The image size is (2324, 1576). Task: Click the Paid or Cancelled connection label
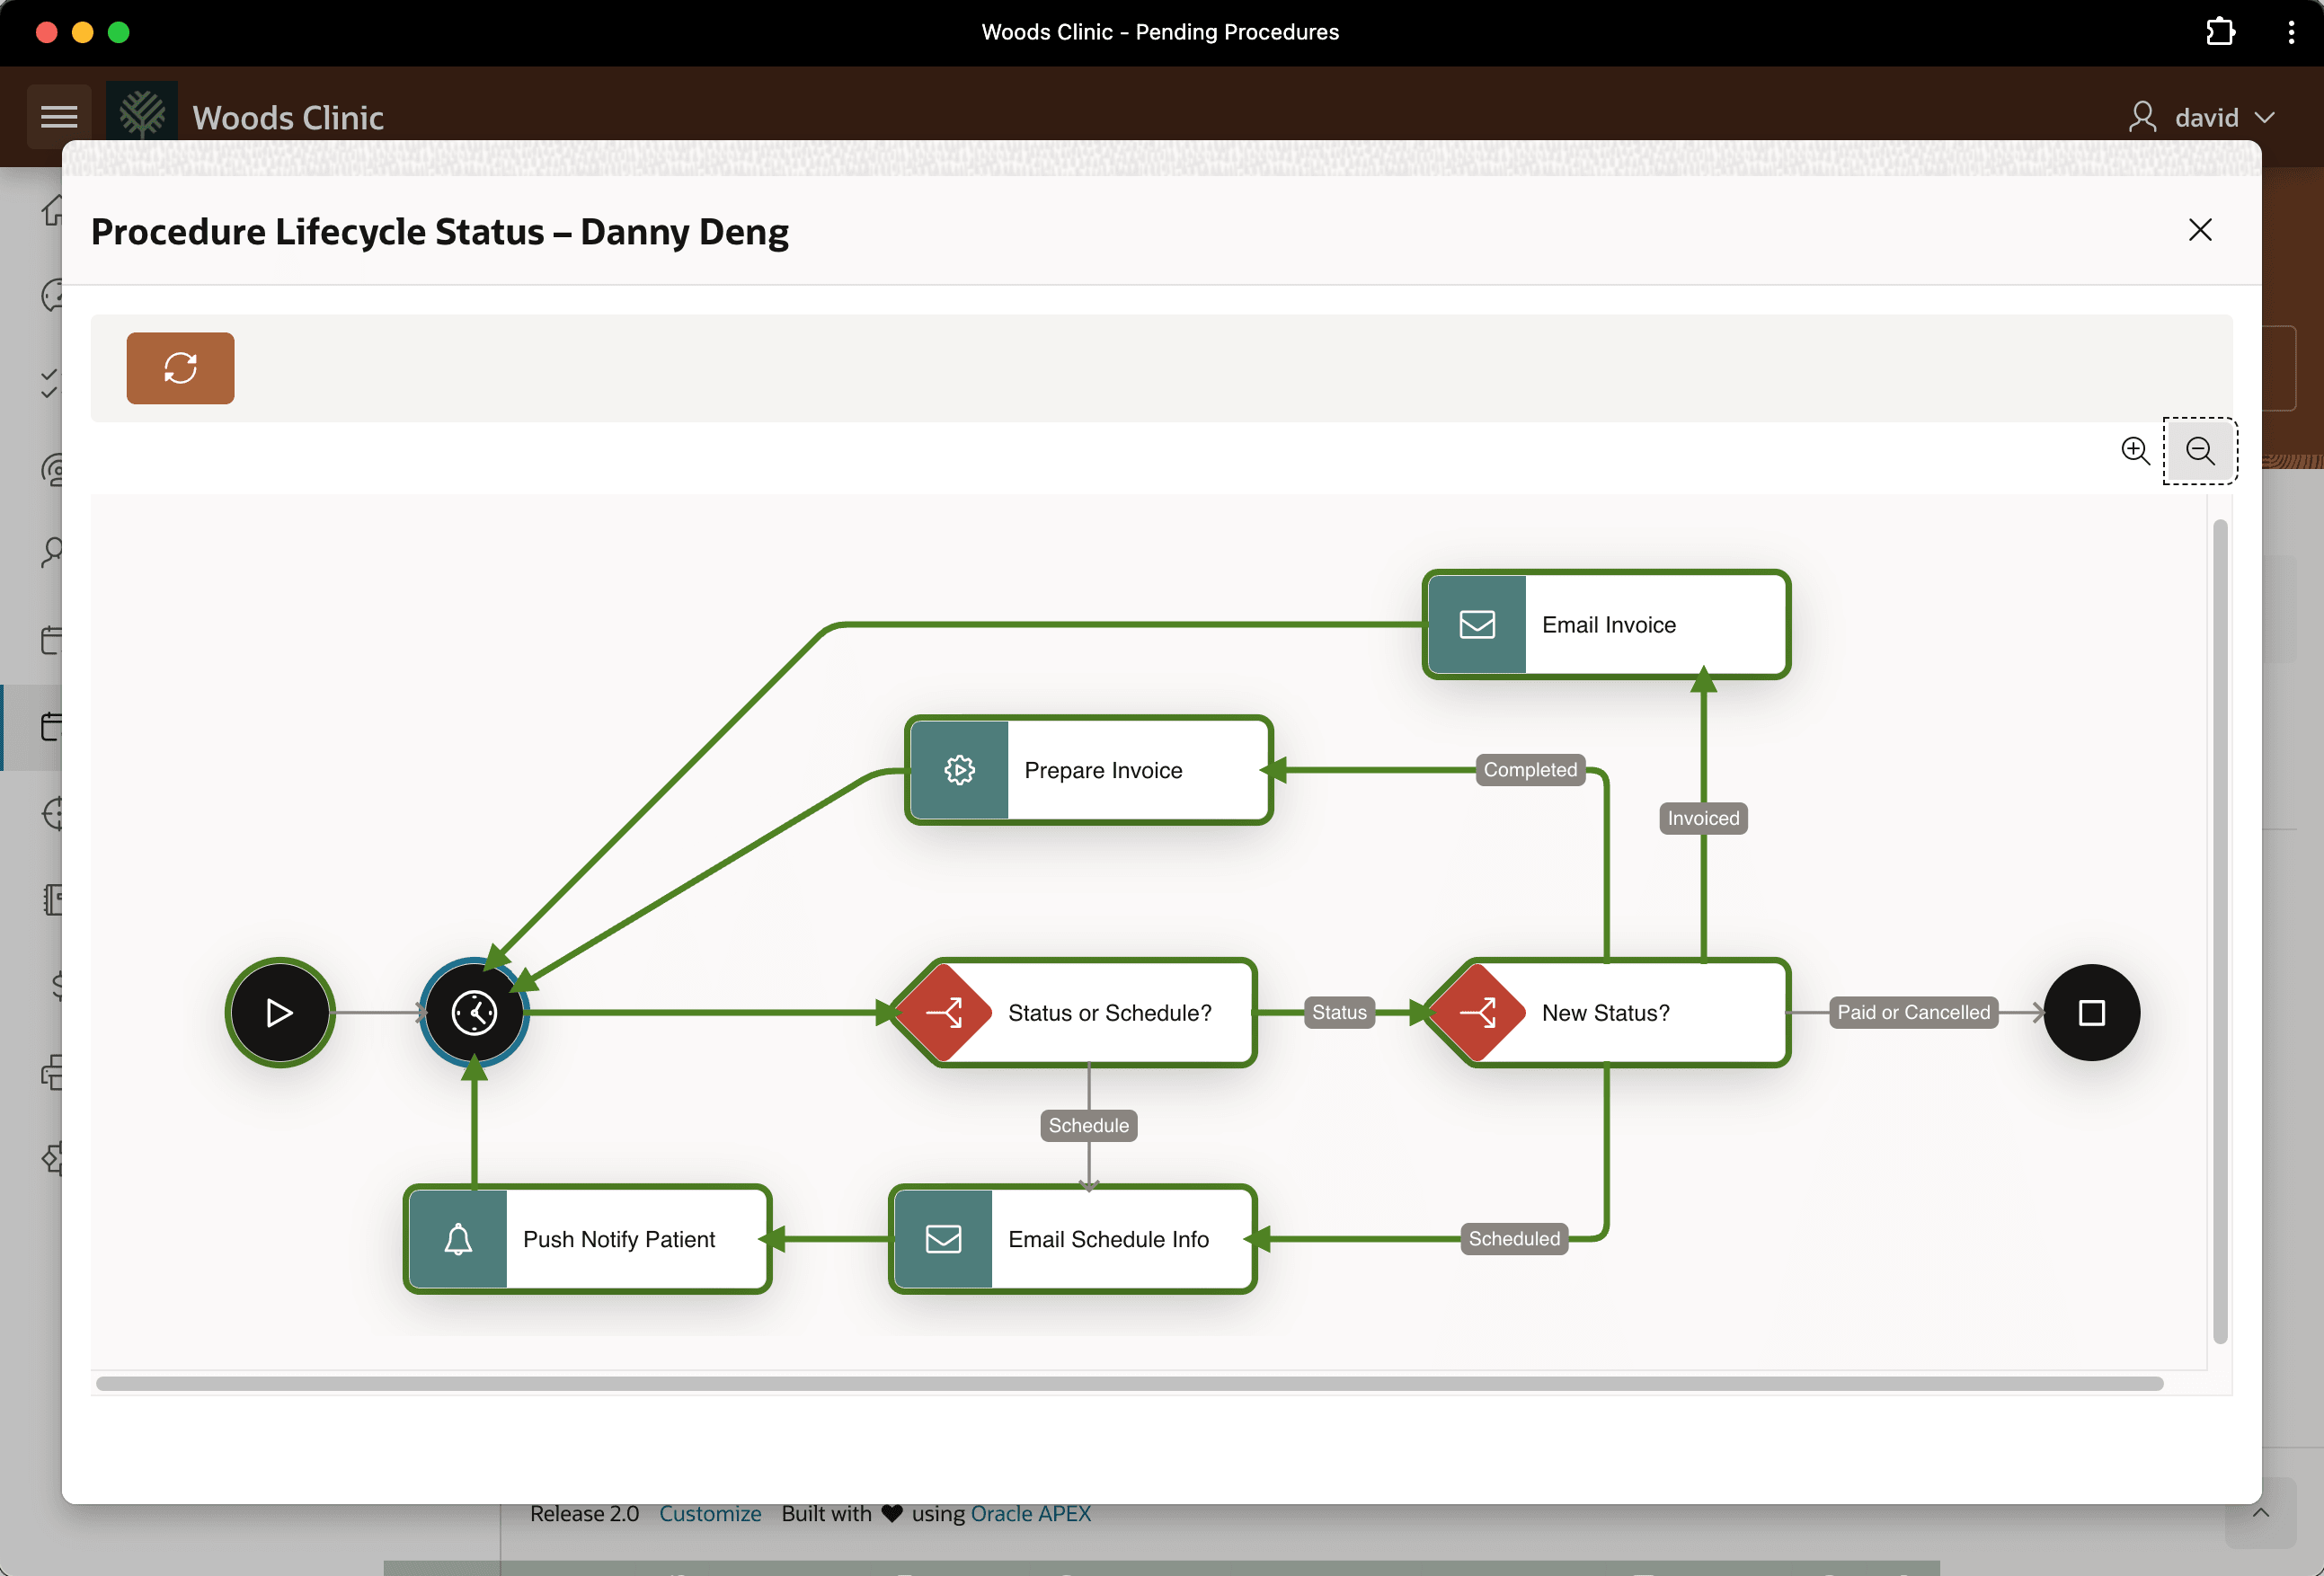click(x=1913, y=1013)
